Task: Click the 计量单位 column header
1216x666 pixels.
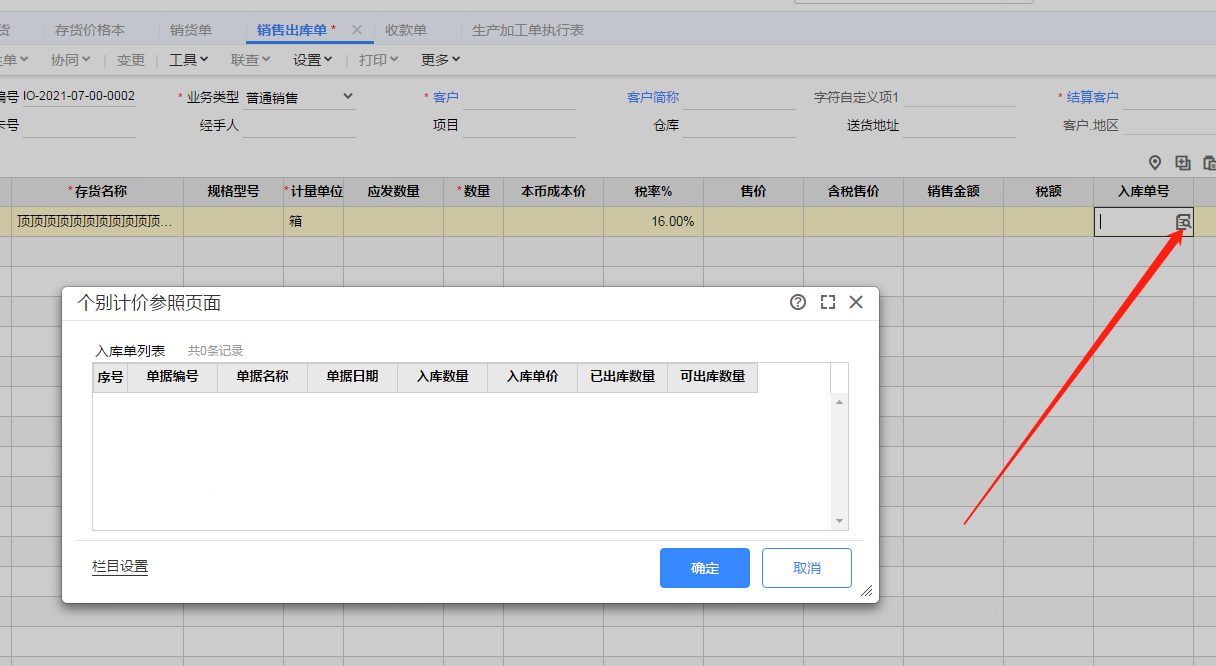Action: (x=313, y=192)
